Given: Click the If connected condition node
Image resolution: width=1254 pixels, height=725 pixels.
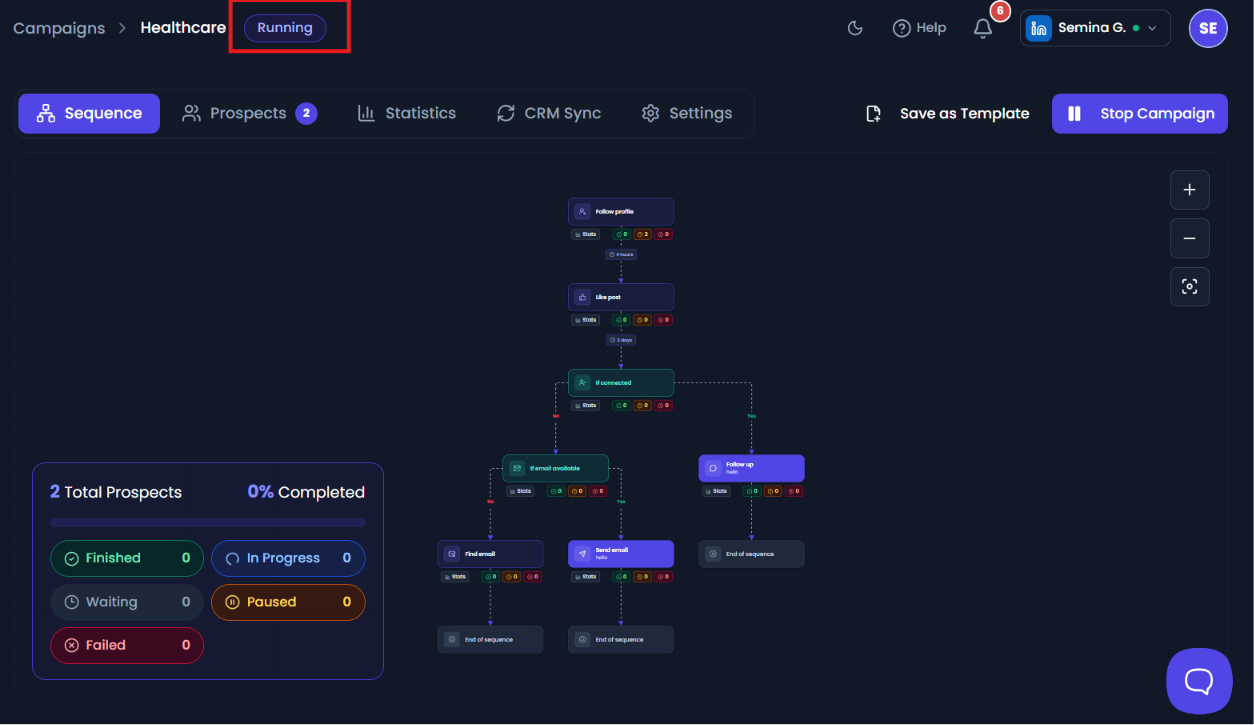Looking at the screenshot, I should 621,382.
